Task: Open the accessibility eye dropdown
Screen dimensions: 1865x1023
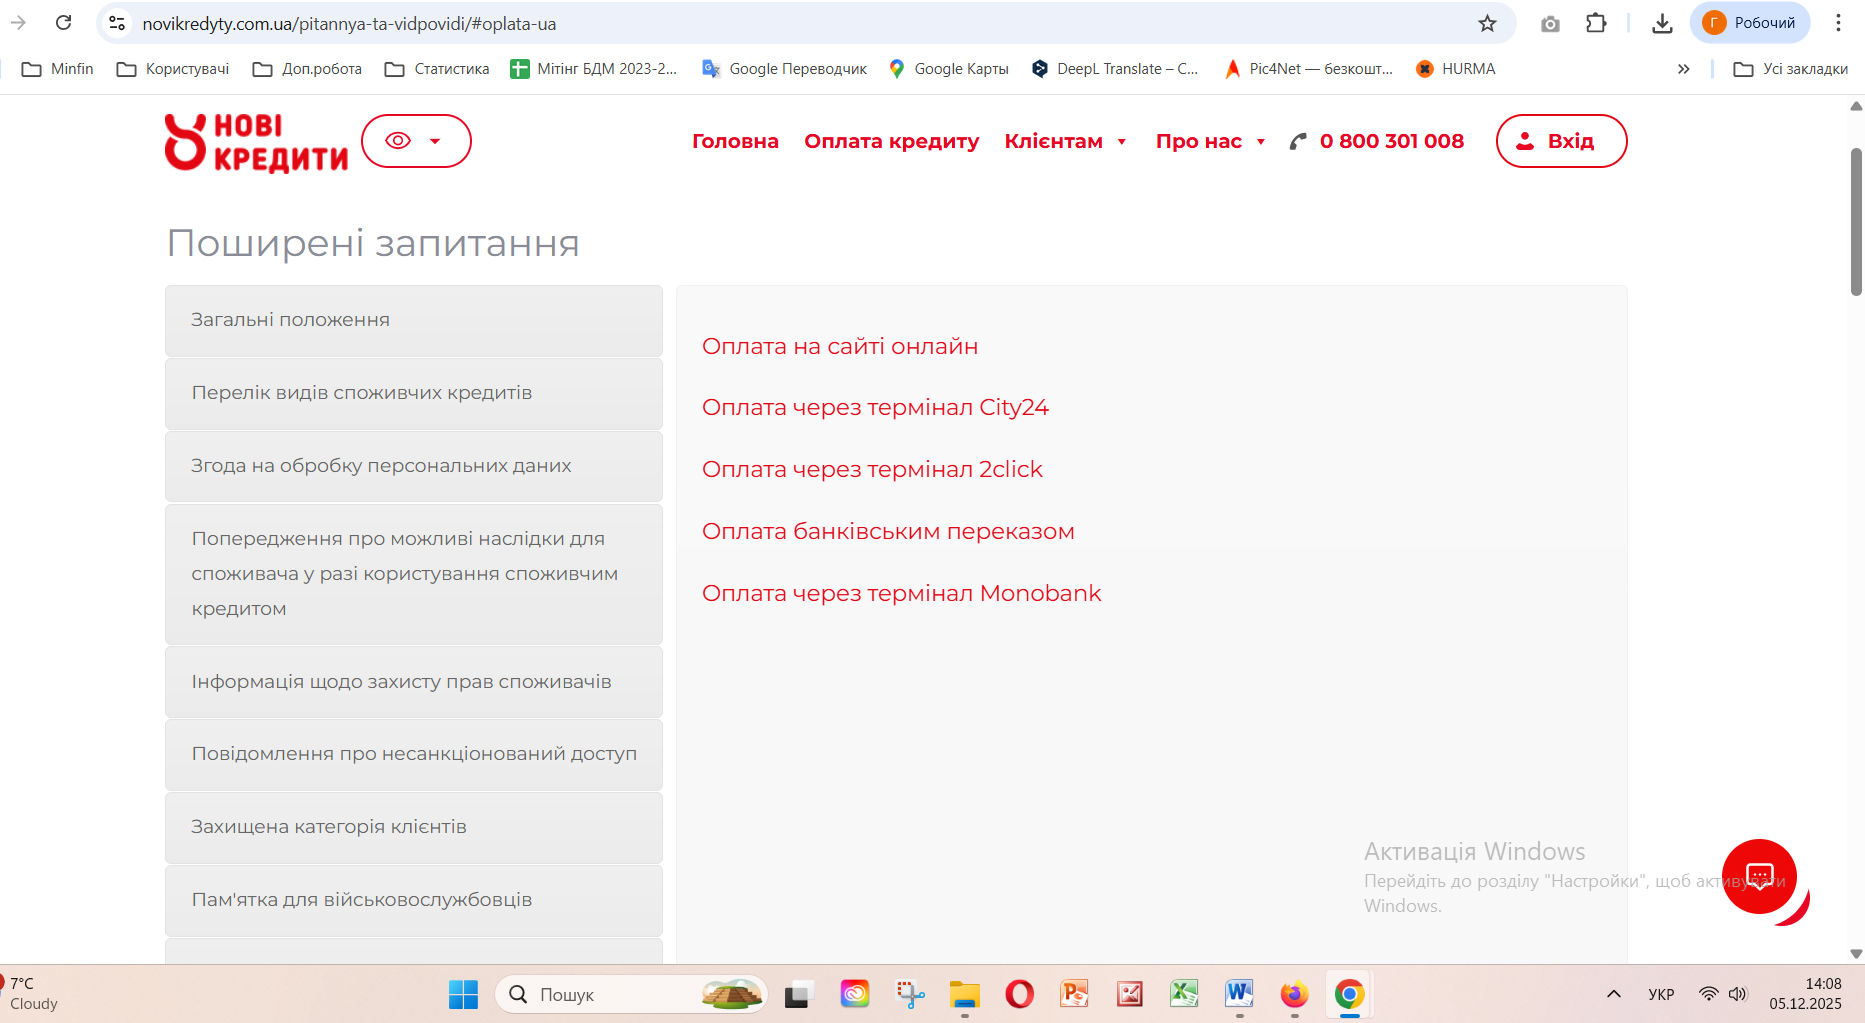Action: pyautogui.click(x=416, y=141)
